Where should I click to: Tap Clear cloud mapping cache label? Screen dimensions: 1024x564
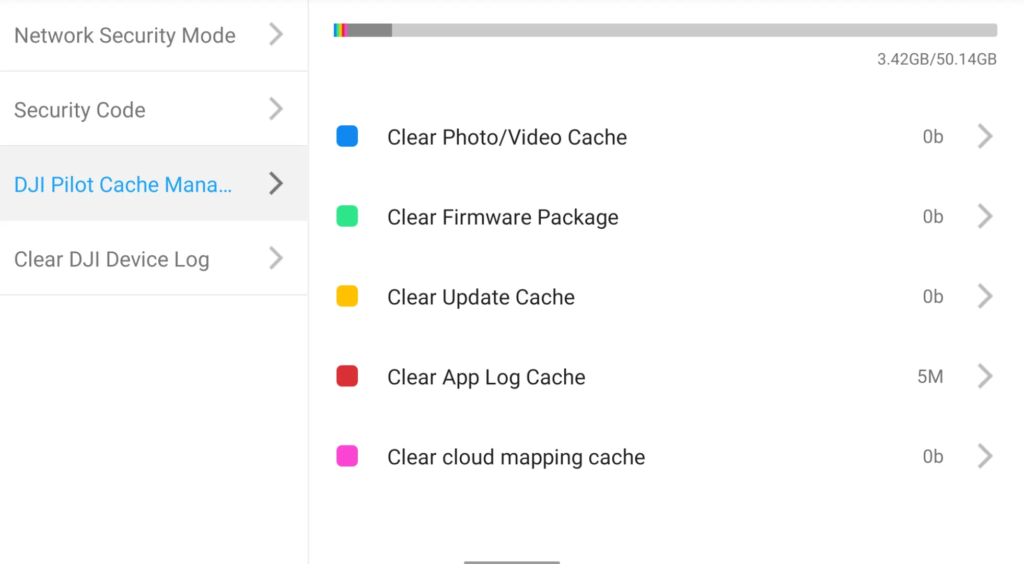516,457
